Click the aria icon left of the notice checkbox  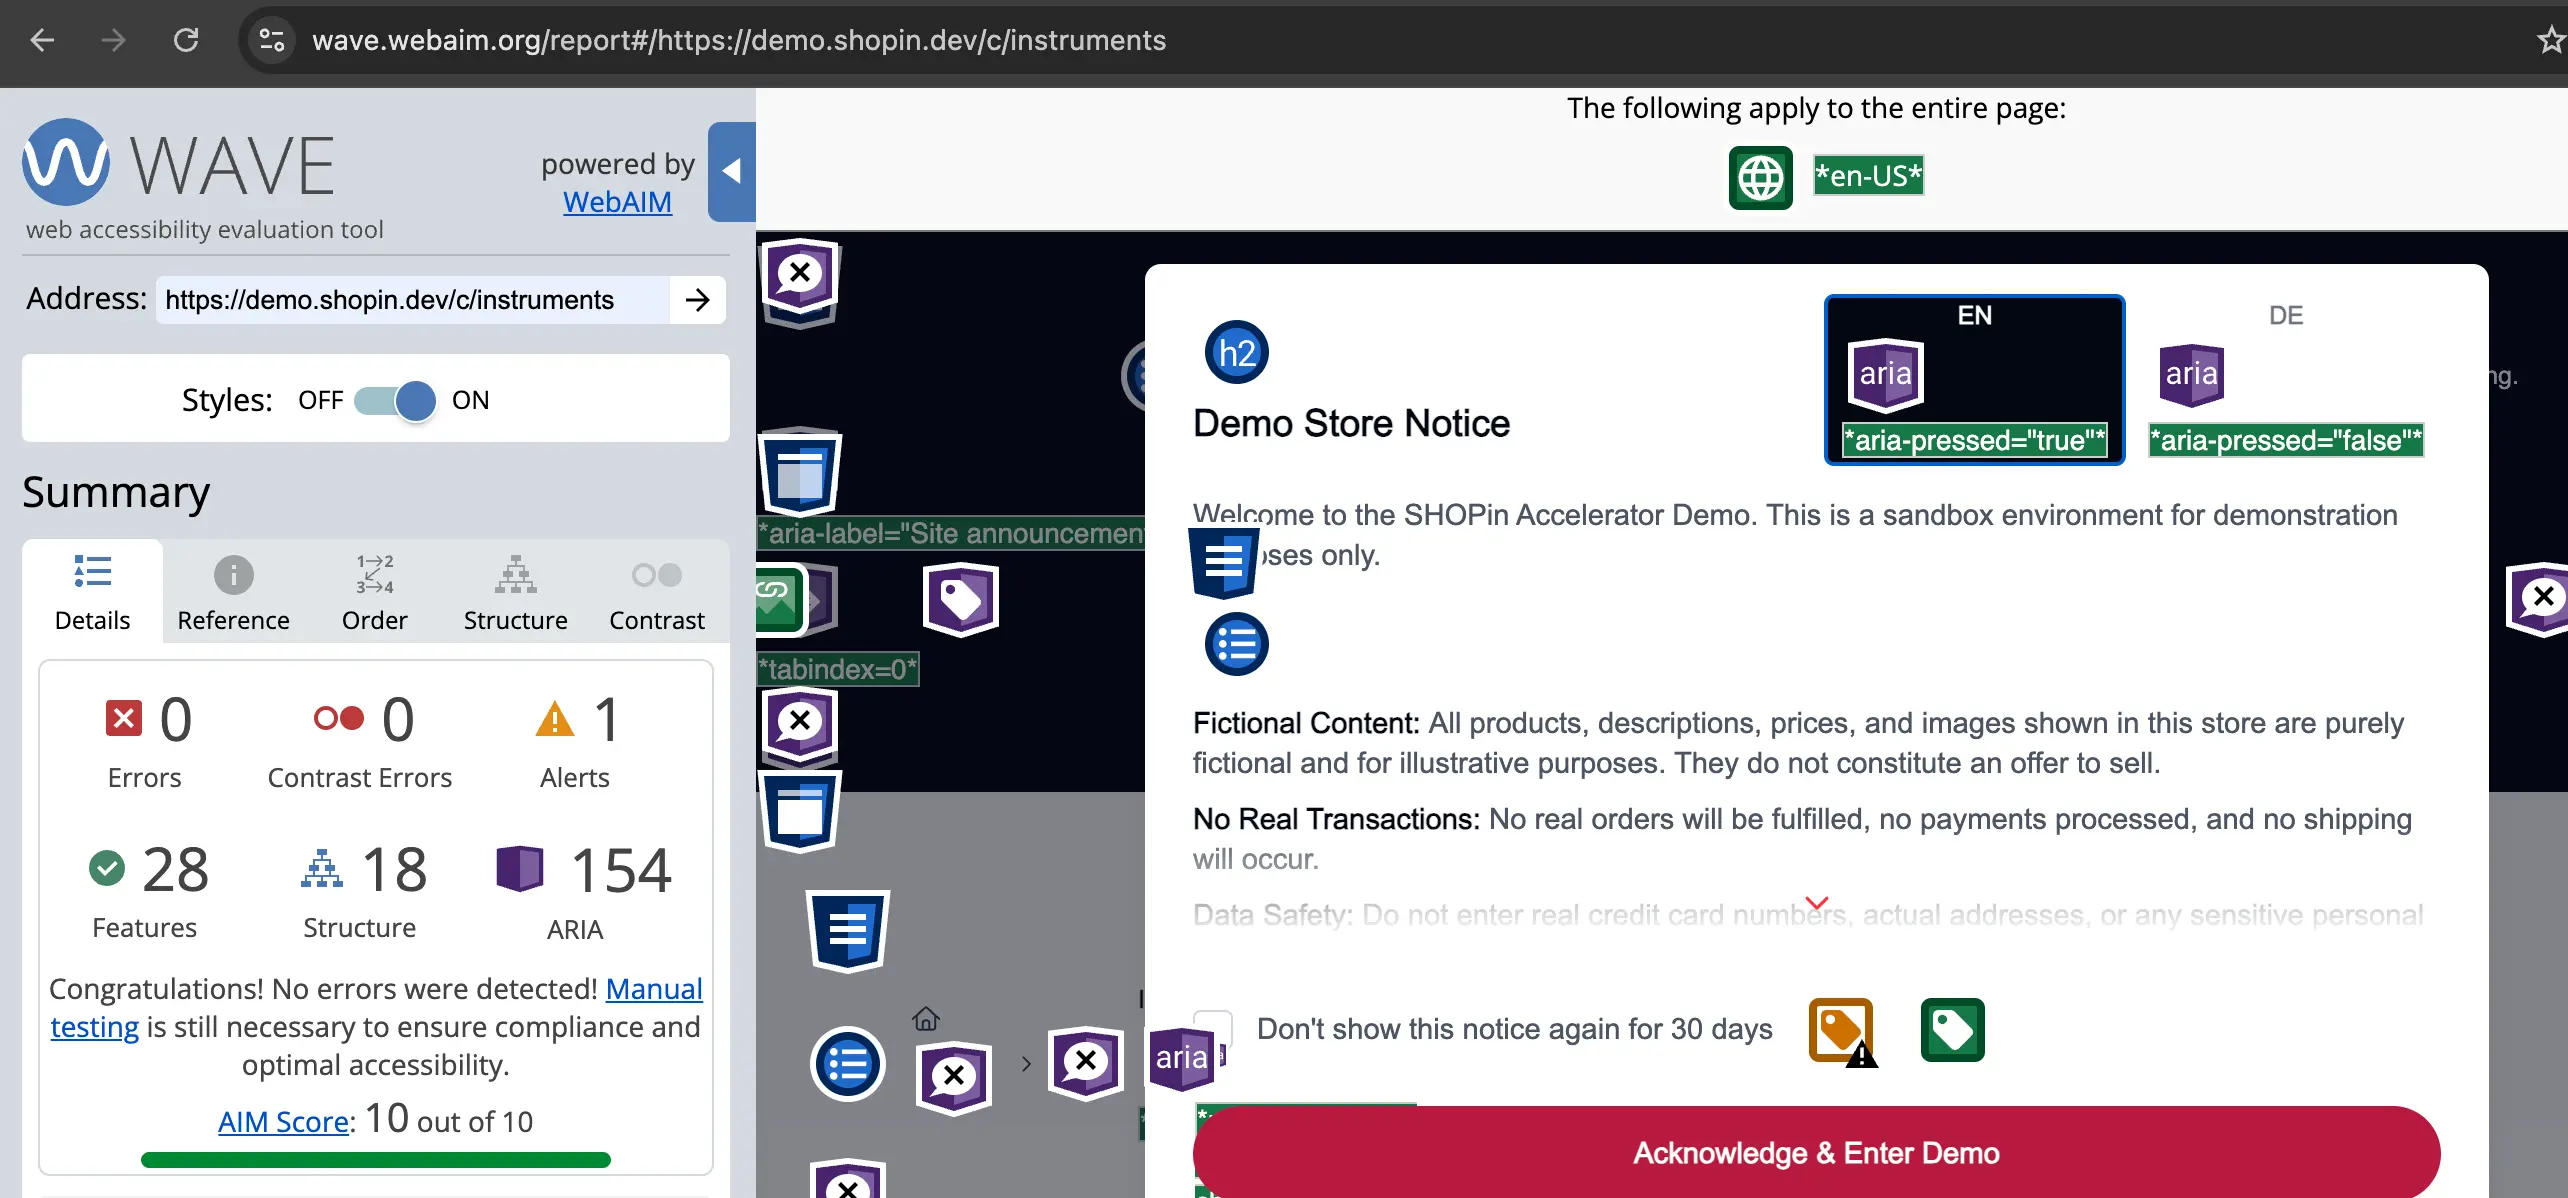pyautogui.click(x=1182, y=1058)
